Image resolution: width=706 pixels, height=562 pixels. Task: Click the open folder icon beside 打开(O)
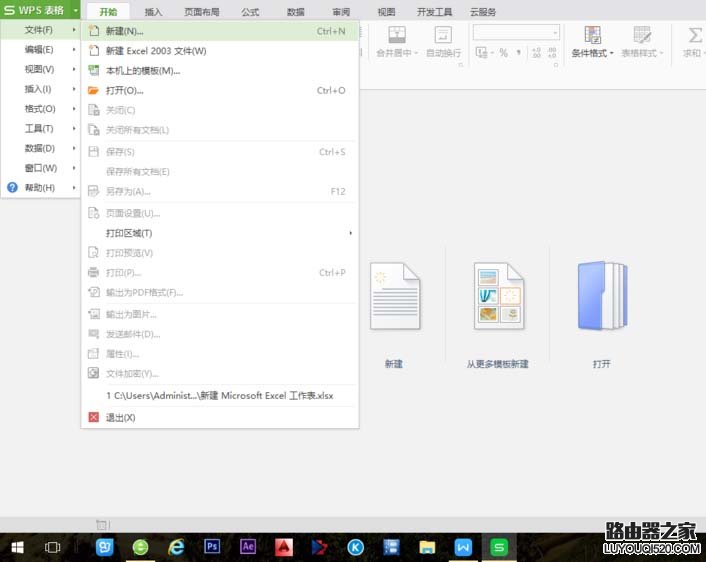tap(93, 91)
